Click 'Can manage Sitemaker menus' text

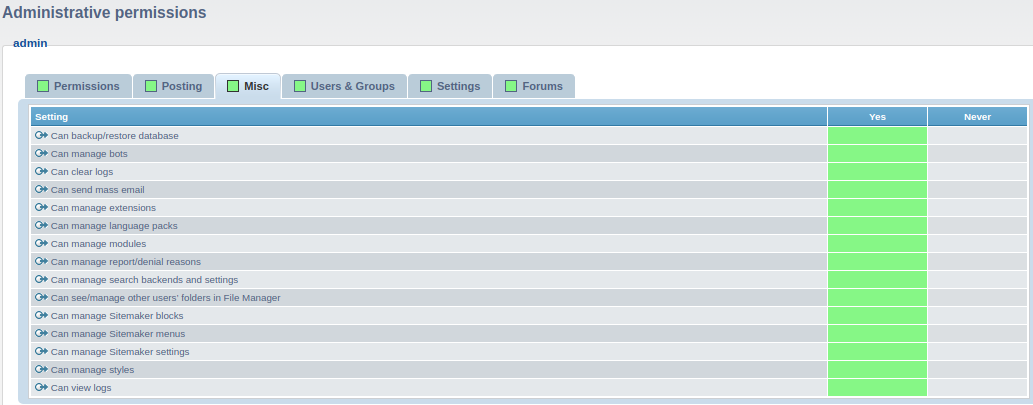pos(118,334)
